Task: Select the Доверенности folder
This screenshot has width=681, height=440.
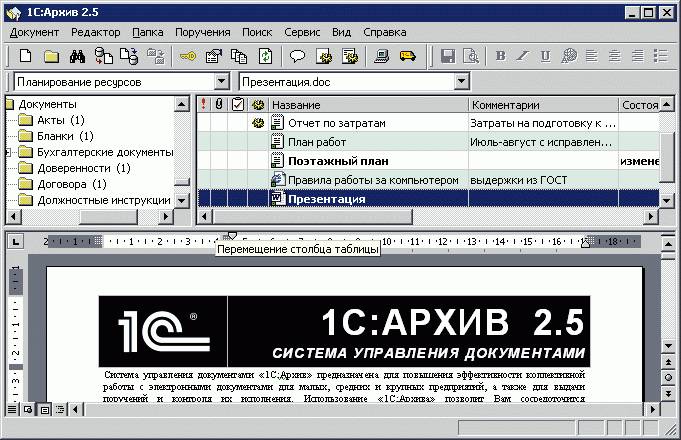Action: [x=84, y=169]
